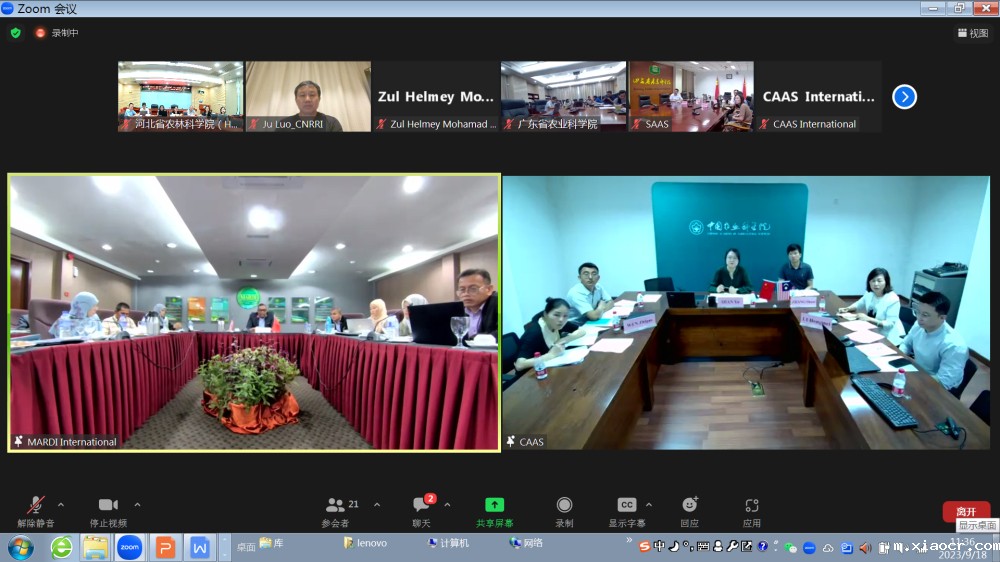Select the CAAS video tile
This screenshot has height=562, width=1000.
coord(745,313)
